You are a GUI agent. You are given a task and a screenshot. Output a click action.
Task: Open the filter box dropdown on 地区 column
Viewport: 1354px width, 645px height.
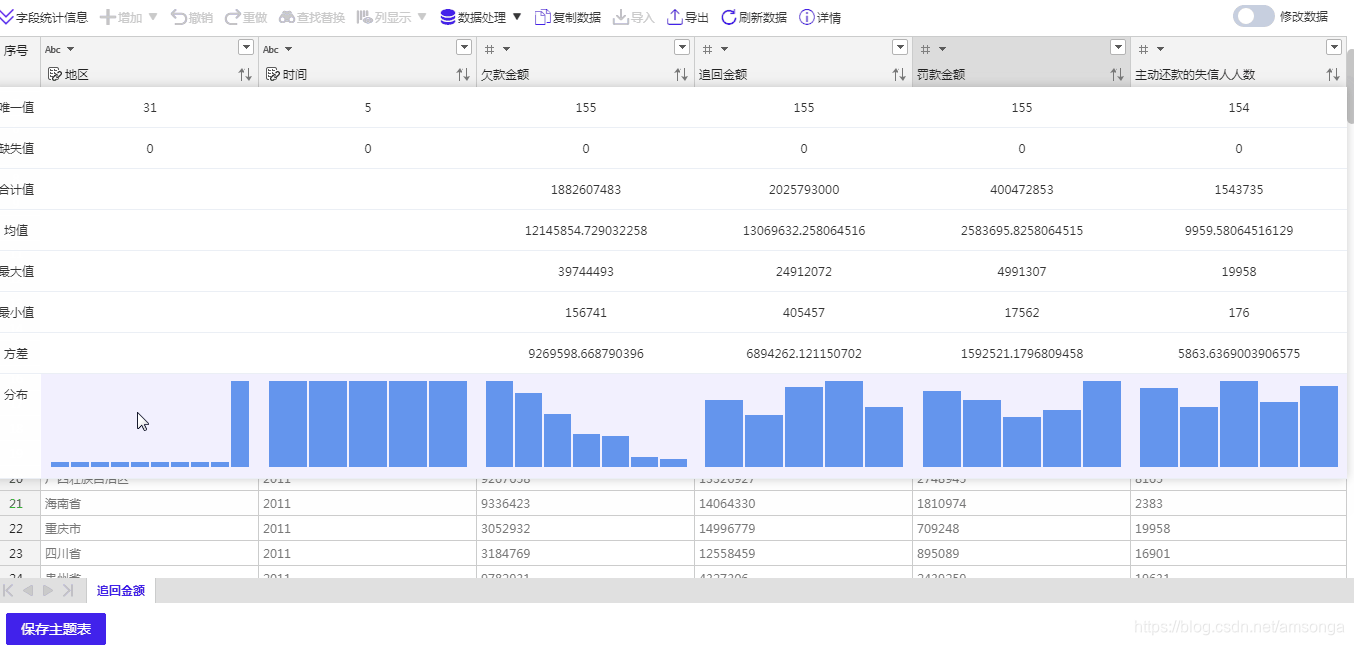[246, 48]
